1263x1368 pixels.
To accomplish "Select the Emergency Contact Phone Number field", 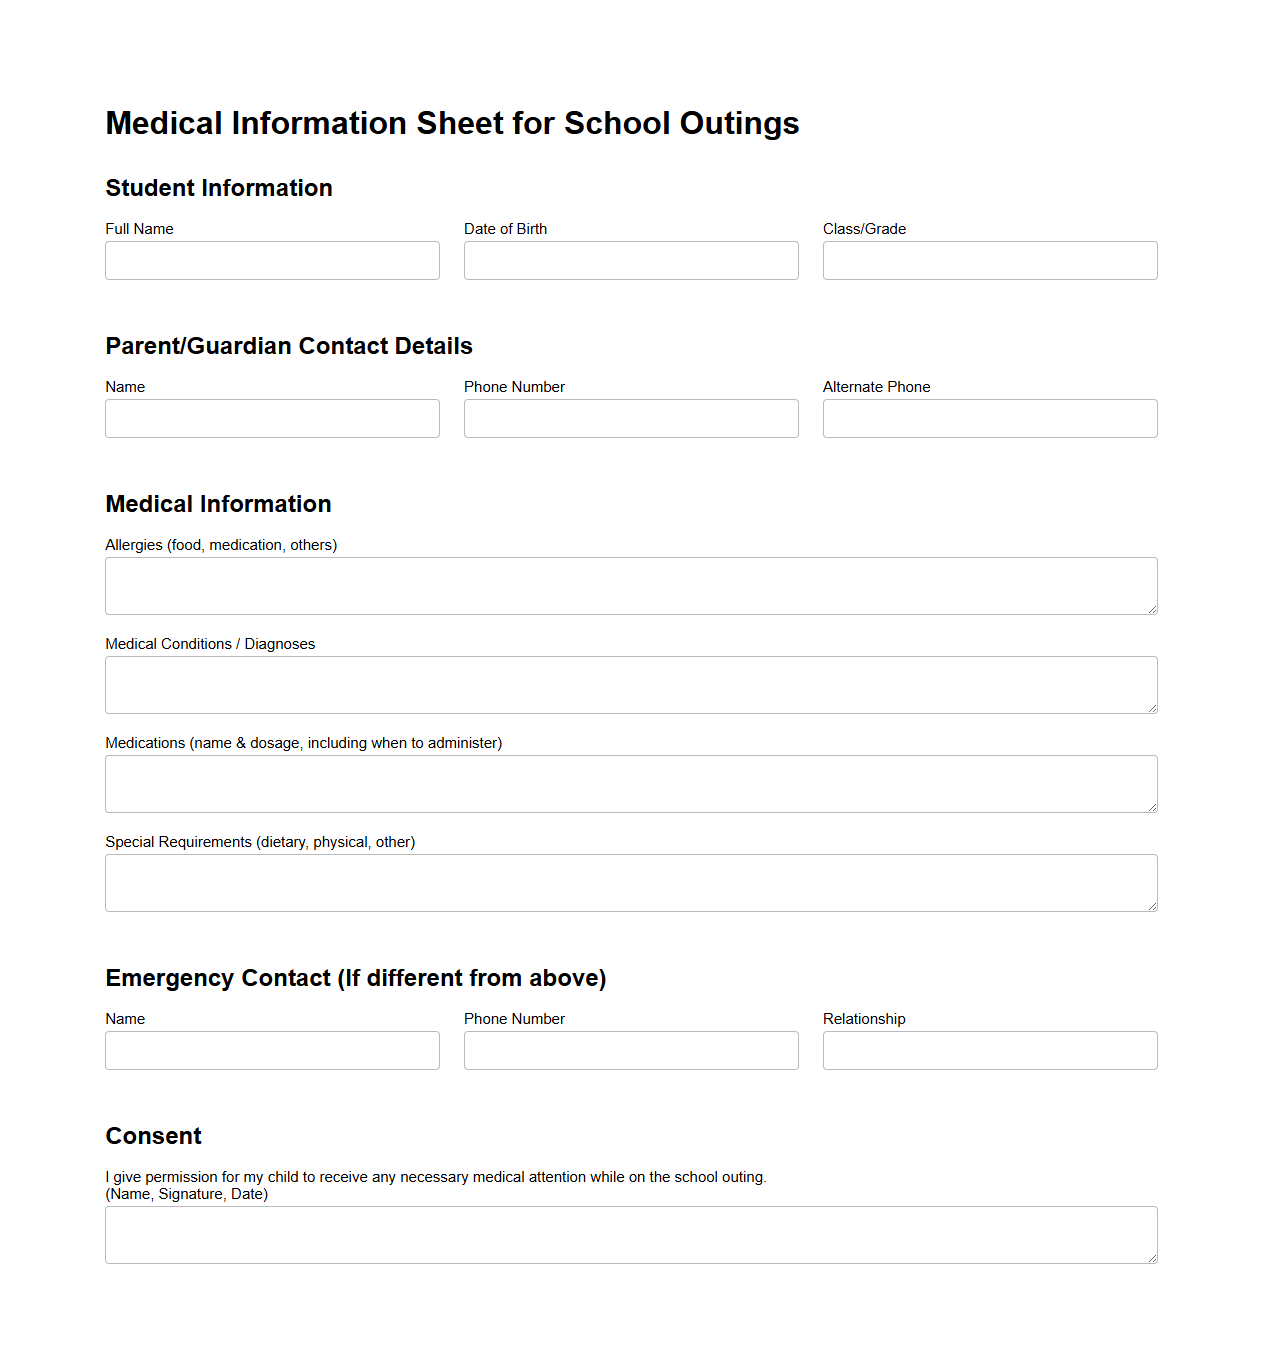I will [x=631, y=1050].
